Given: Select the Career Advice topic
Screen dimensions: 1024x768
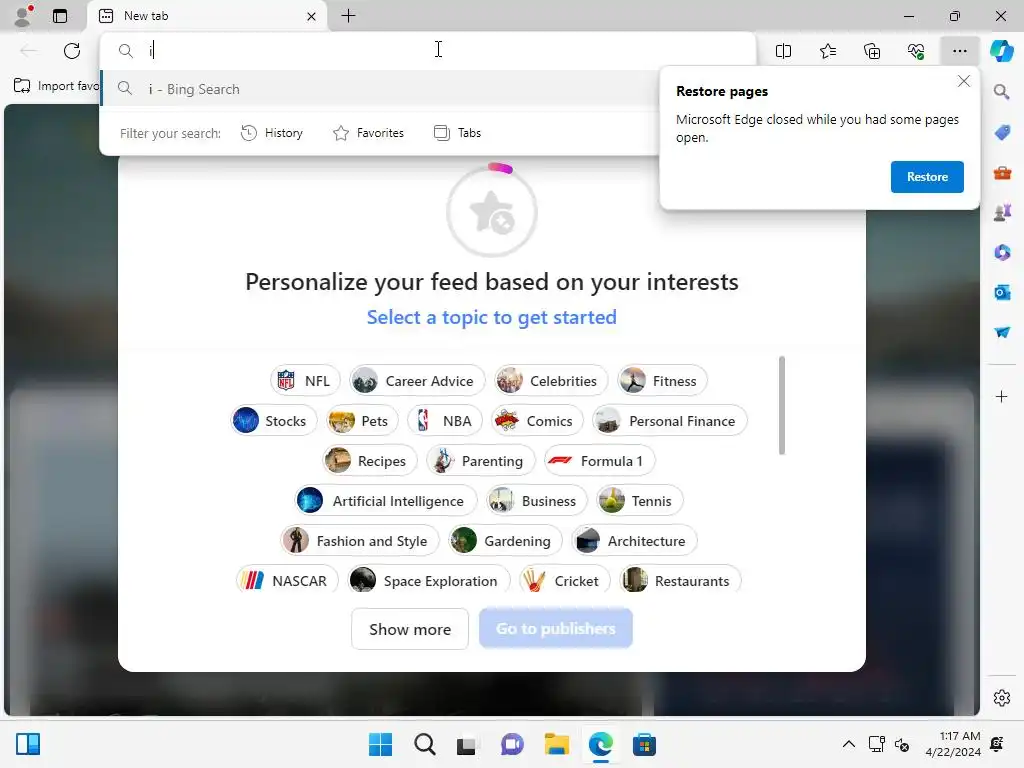Looking at the screenshot, I should [417, 381].
